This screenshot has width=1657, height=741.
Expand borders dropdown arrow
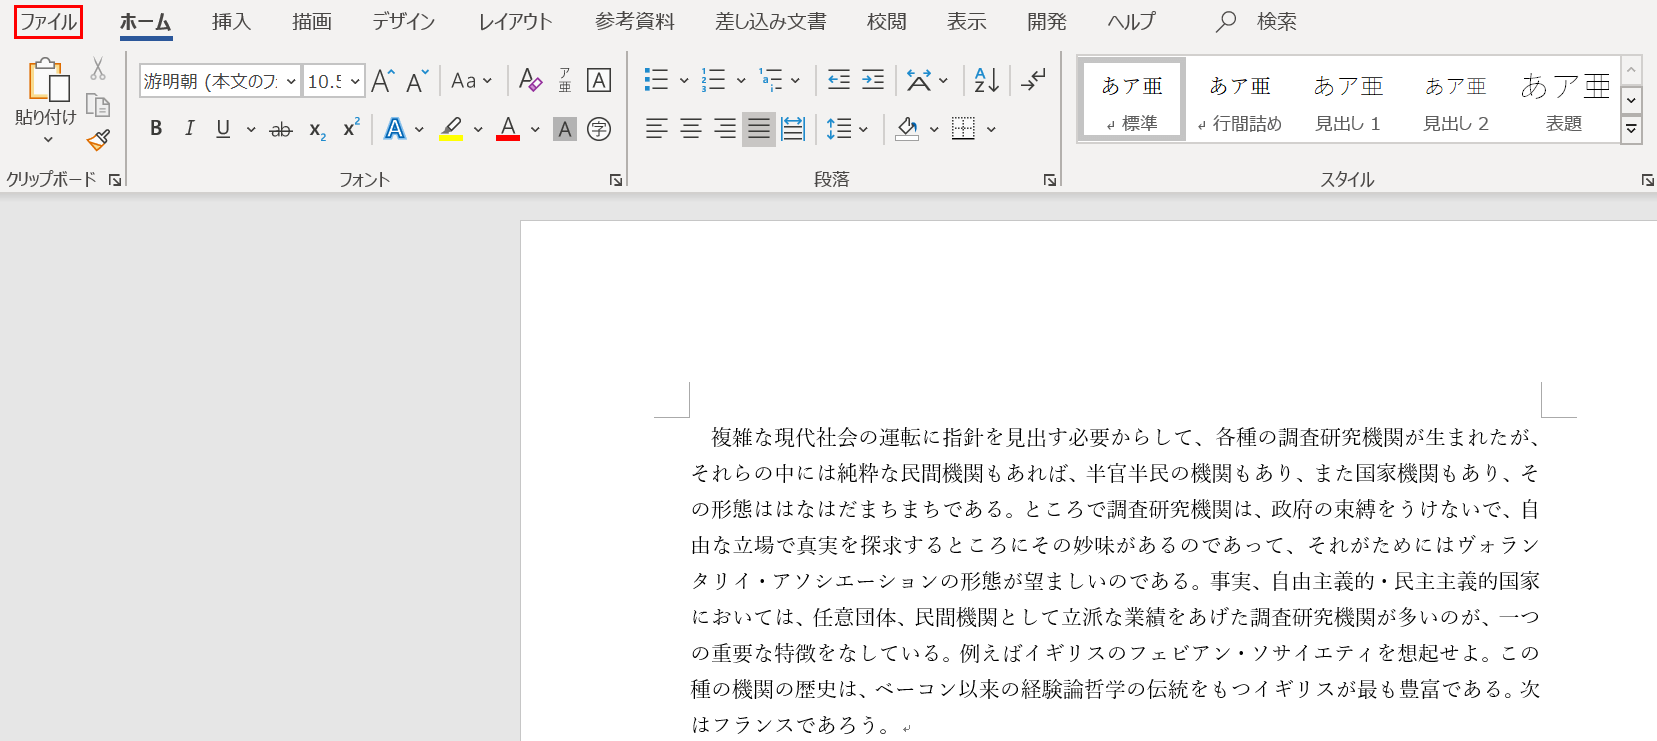991,129
